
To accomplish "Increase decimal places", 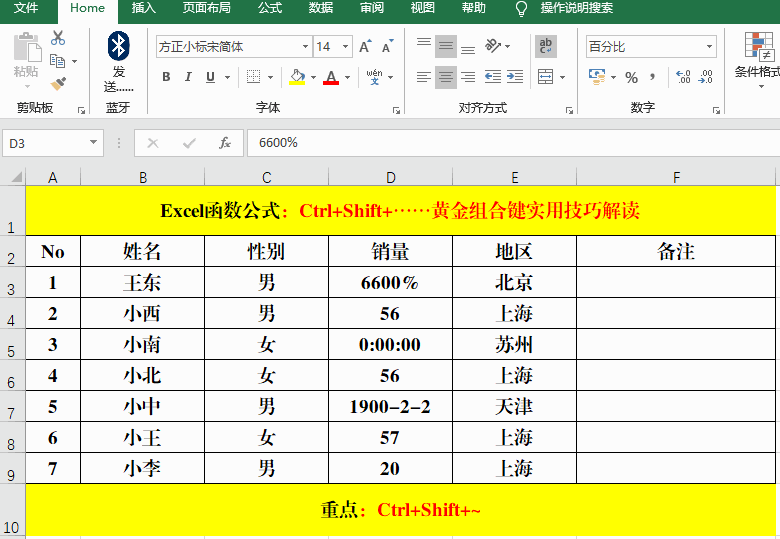I will 683,77.
